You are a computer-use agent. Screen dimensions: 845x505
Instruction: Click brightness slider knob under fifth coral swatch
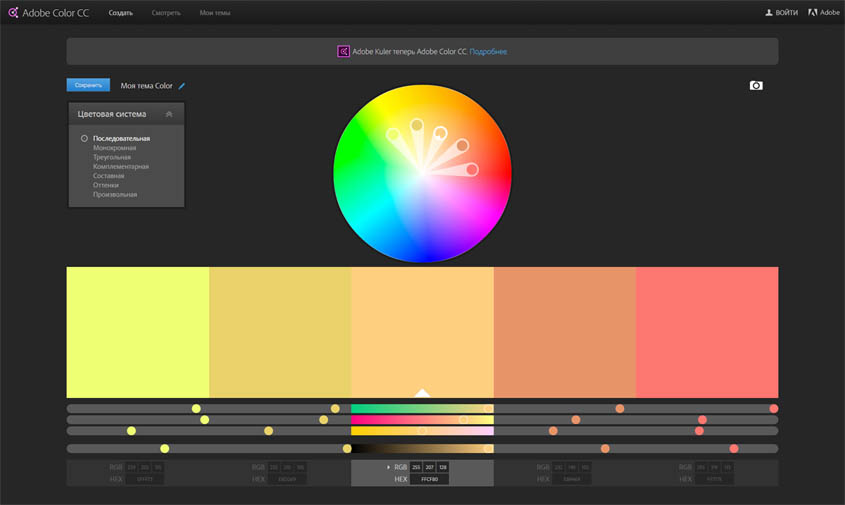tap(734, 448)
